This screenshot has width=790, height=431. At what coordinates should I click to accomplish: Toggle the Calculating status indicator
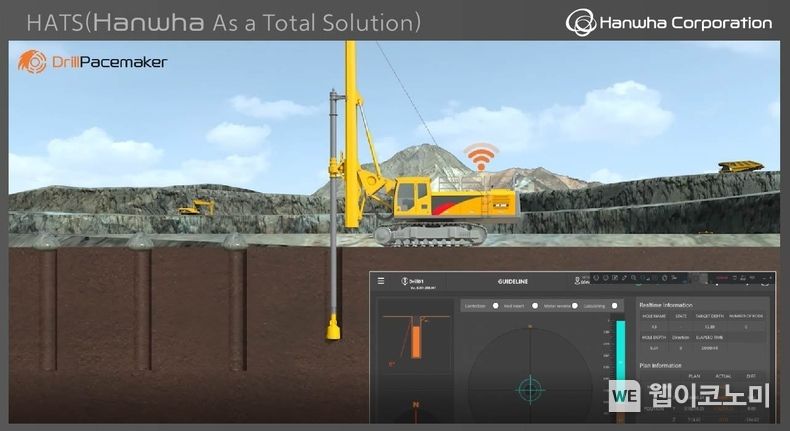point(614,306)
